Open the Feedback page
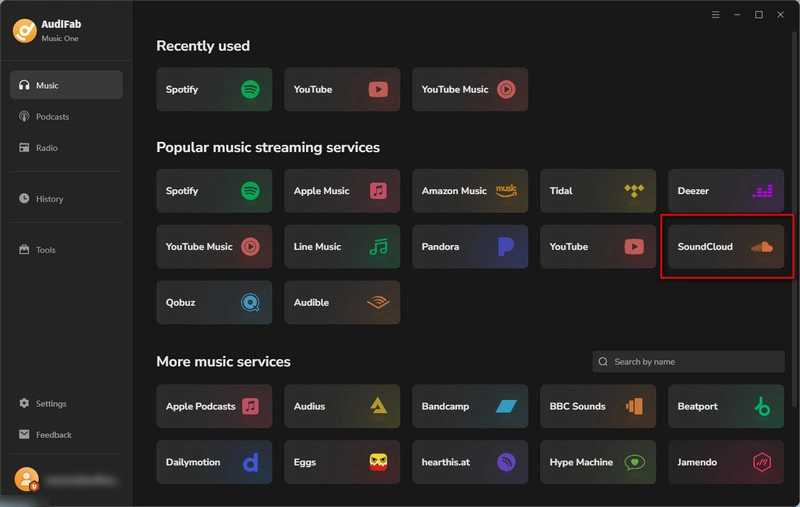The width and height of the screenshot is (800, 507). 66,435
